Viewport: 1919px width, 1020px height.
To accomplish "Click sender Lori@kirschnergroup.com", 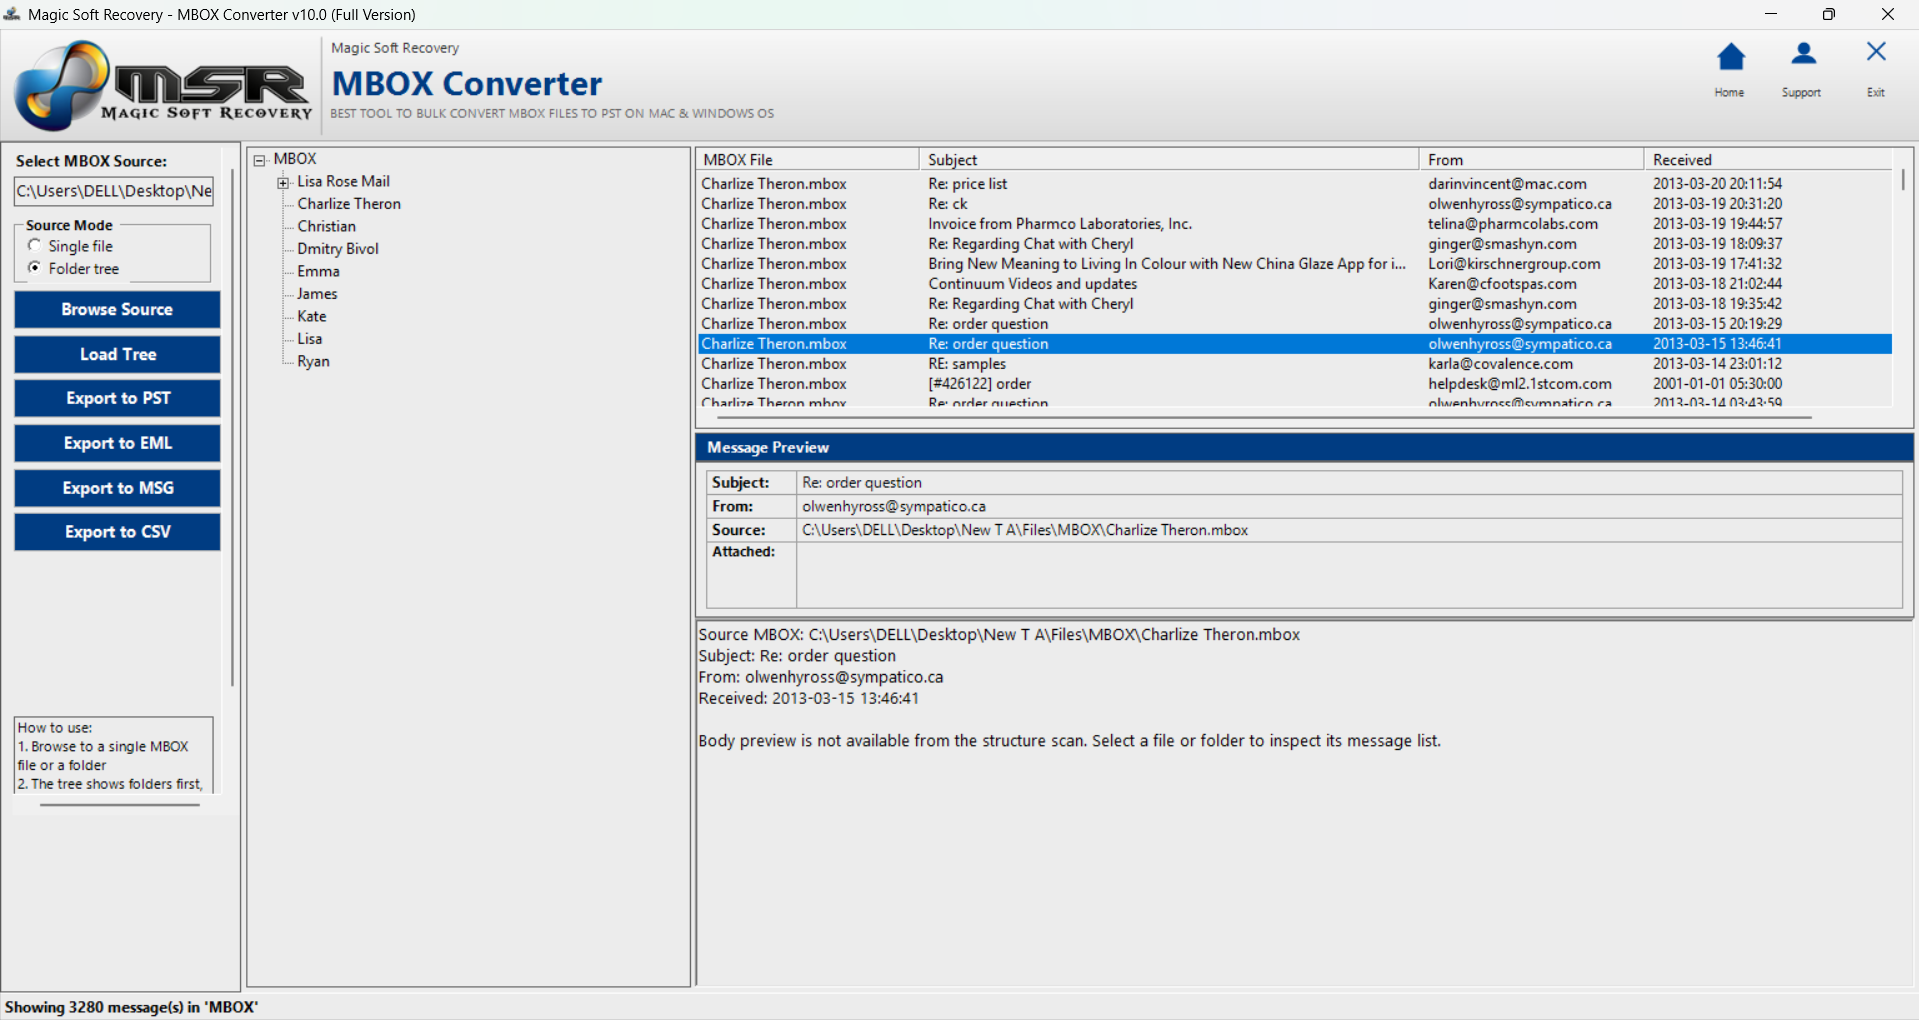I will pos(1514,264).
